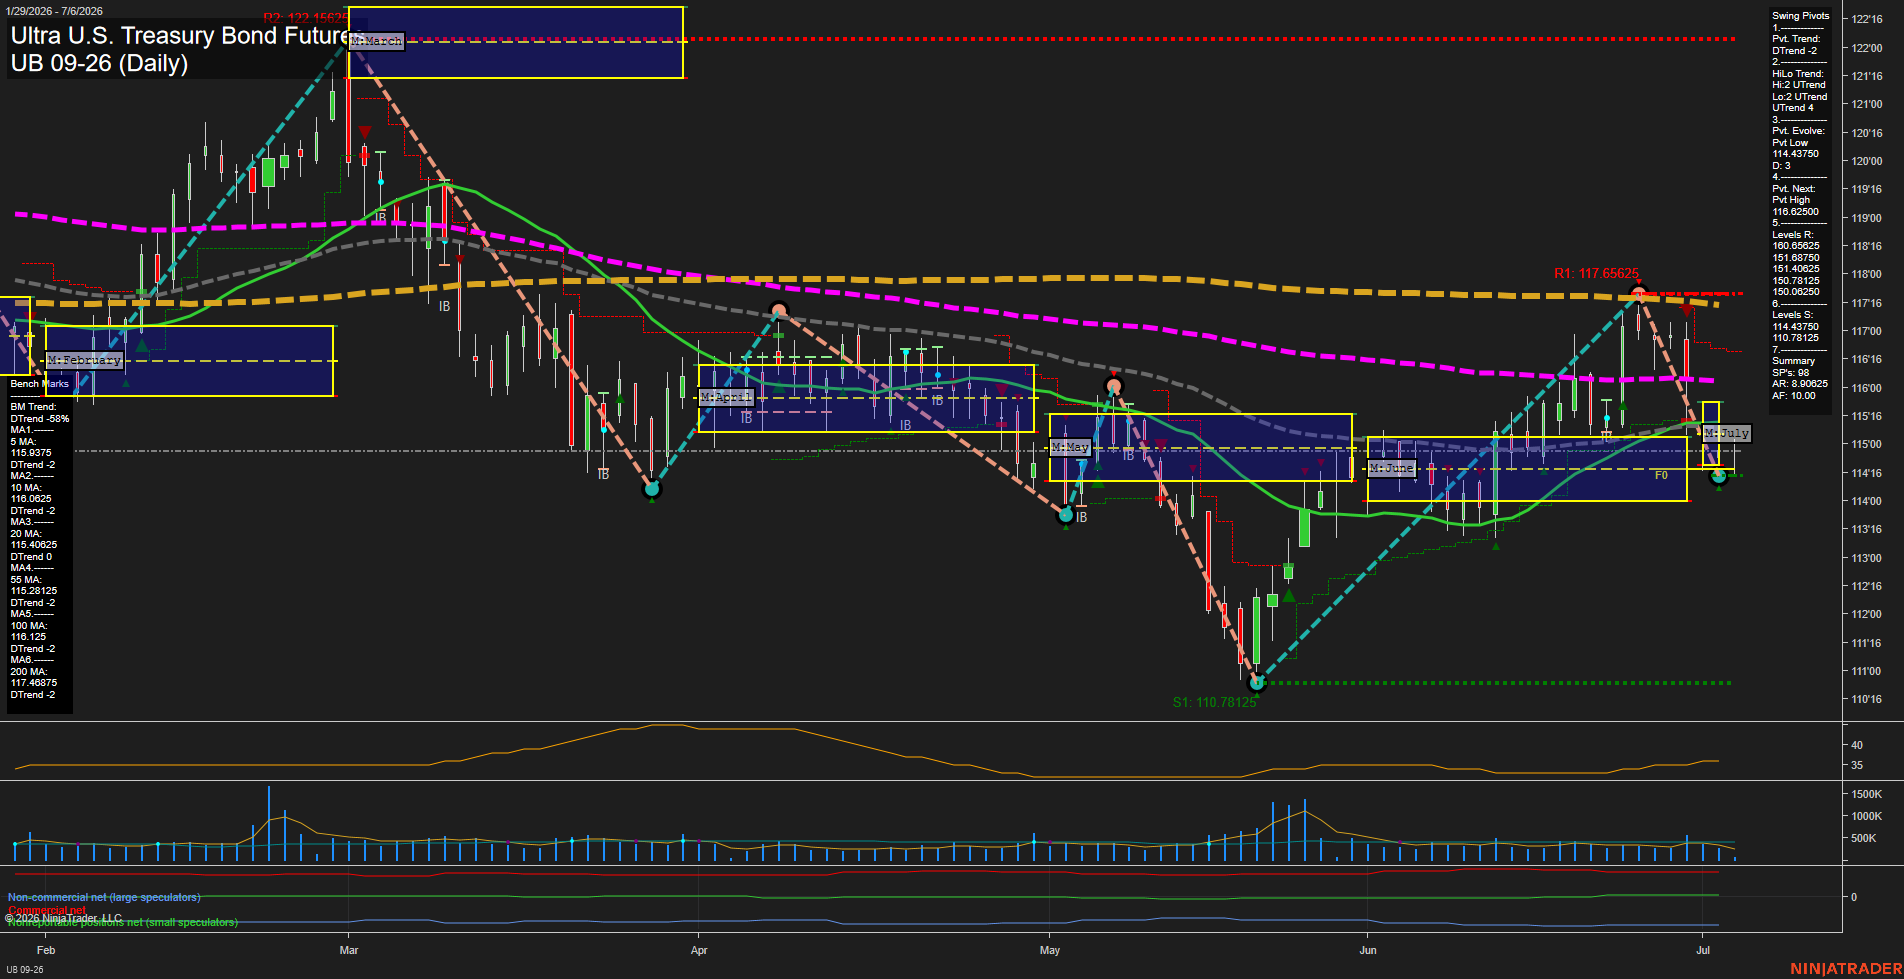Screen dimensions: 1904x979
Task: Click the 115'00 price axis label
Action: coord(1867,444)
